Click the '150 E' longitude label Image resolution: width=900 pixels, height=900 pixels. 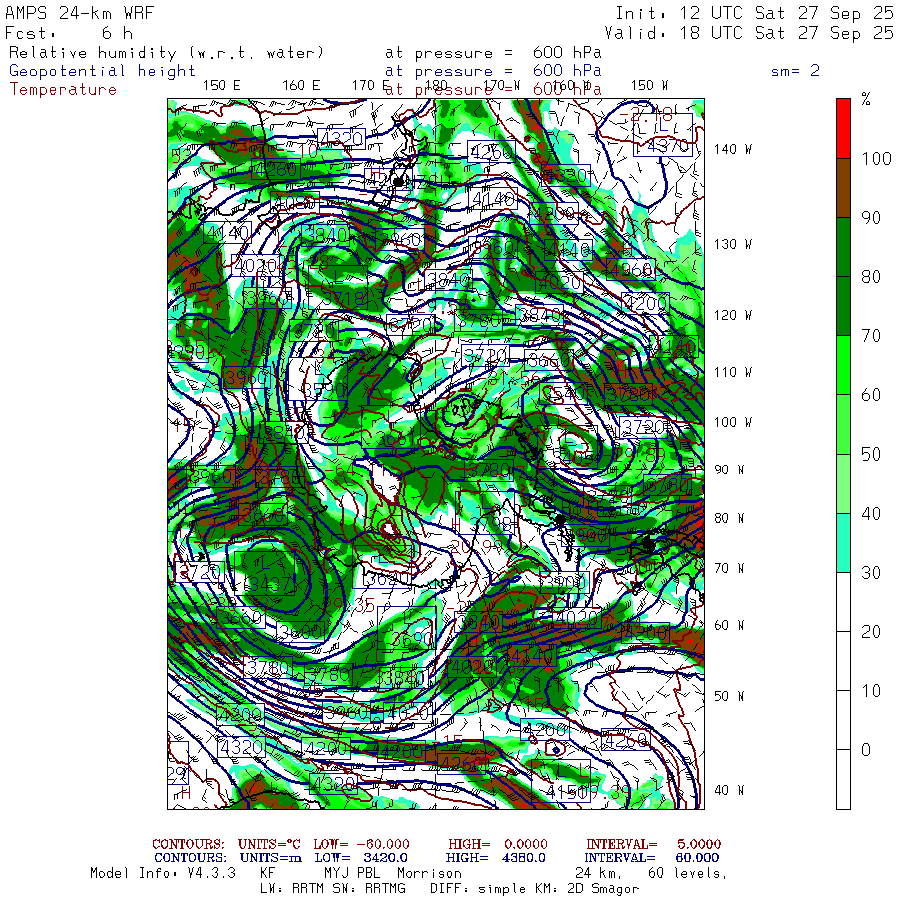tap(222, 86)
